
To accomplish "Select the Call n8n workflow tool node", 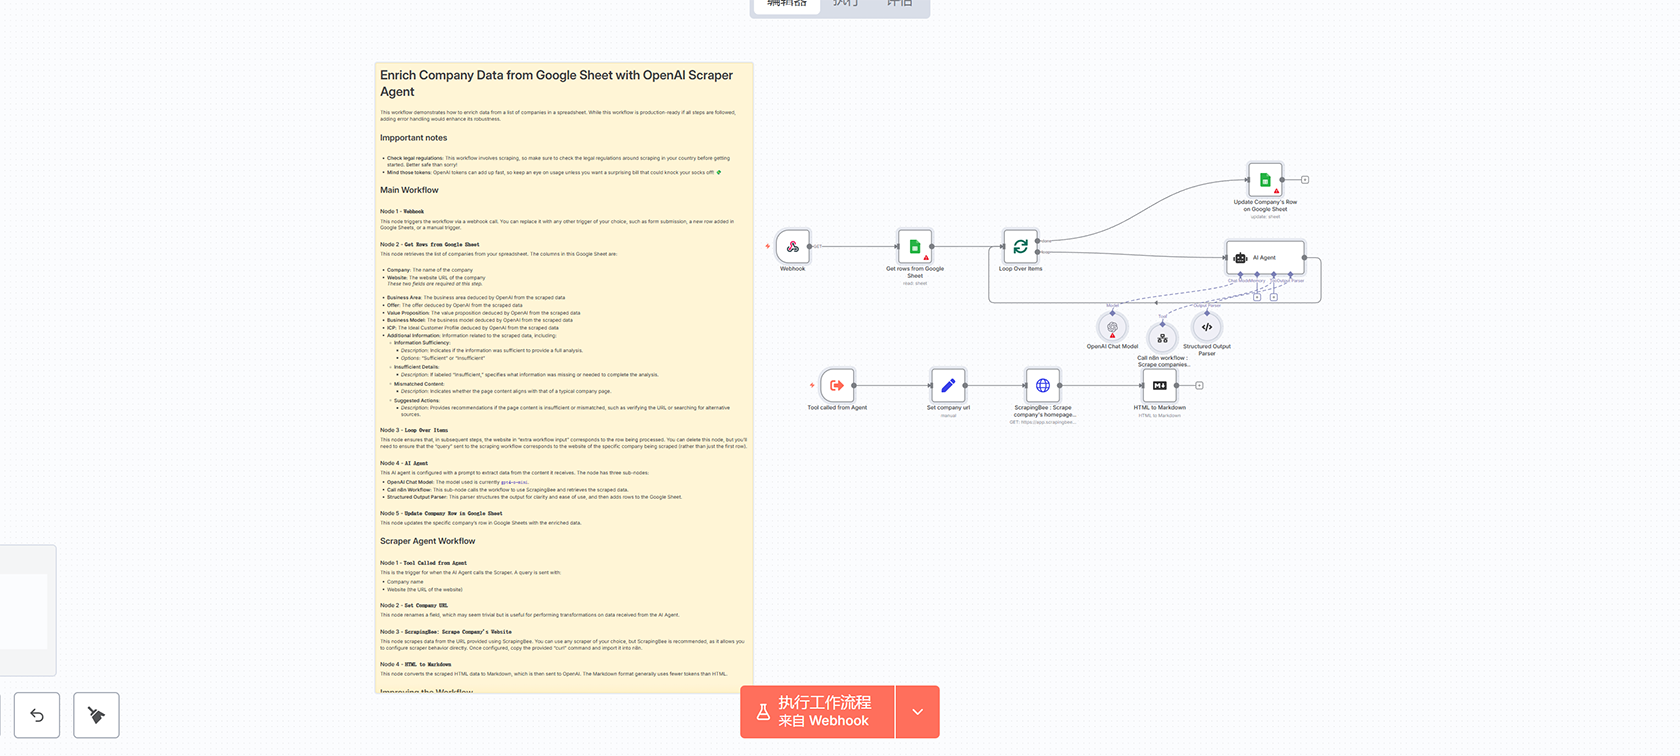I will (x=1162, y=338).
